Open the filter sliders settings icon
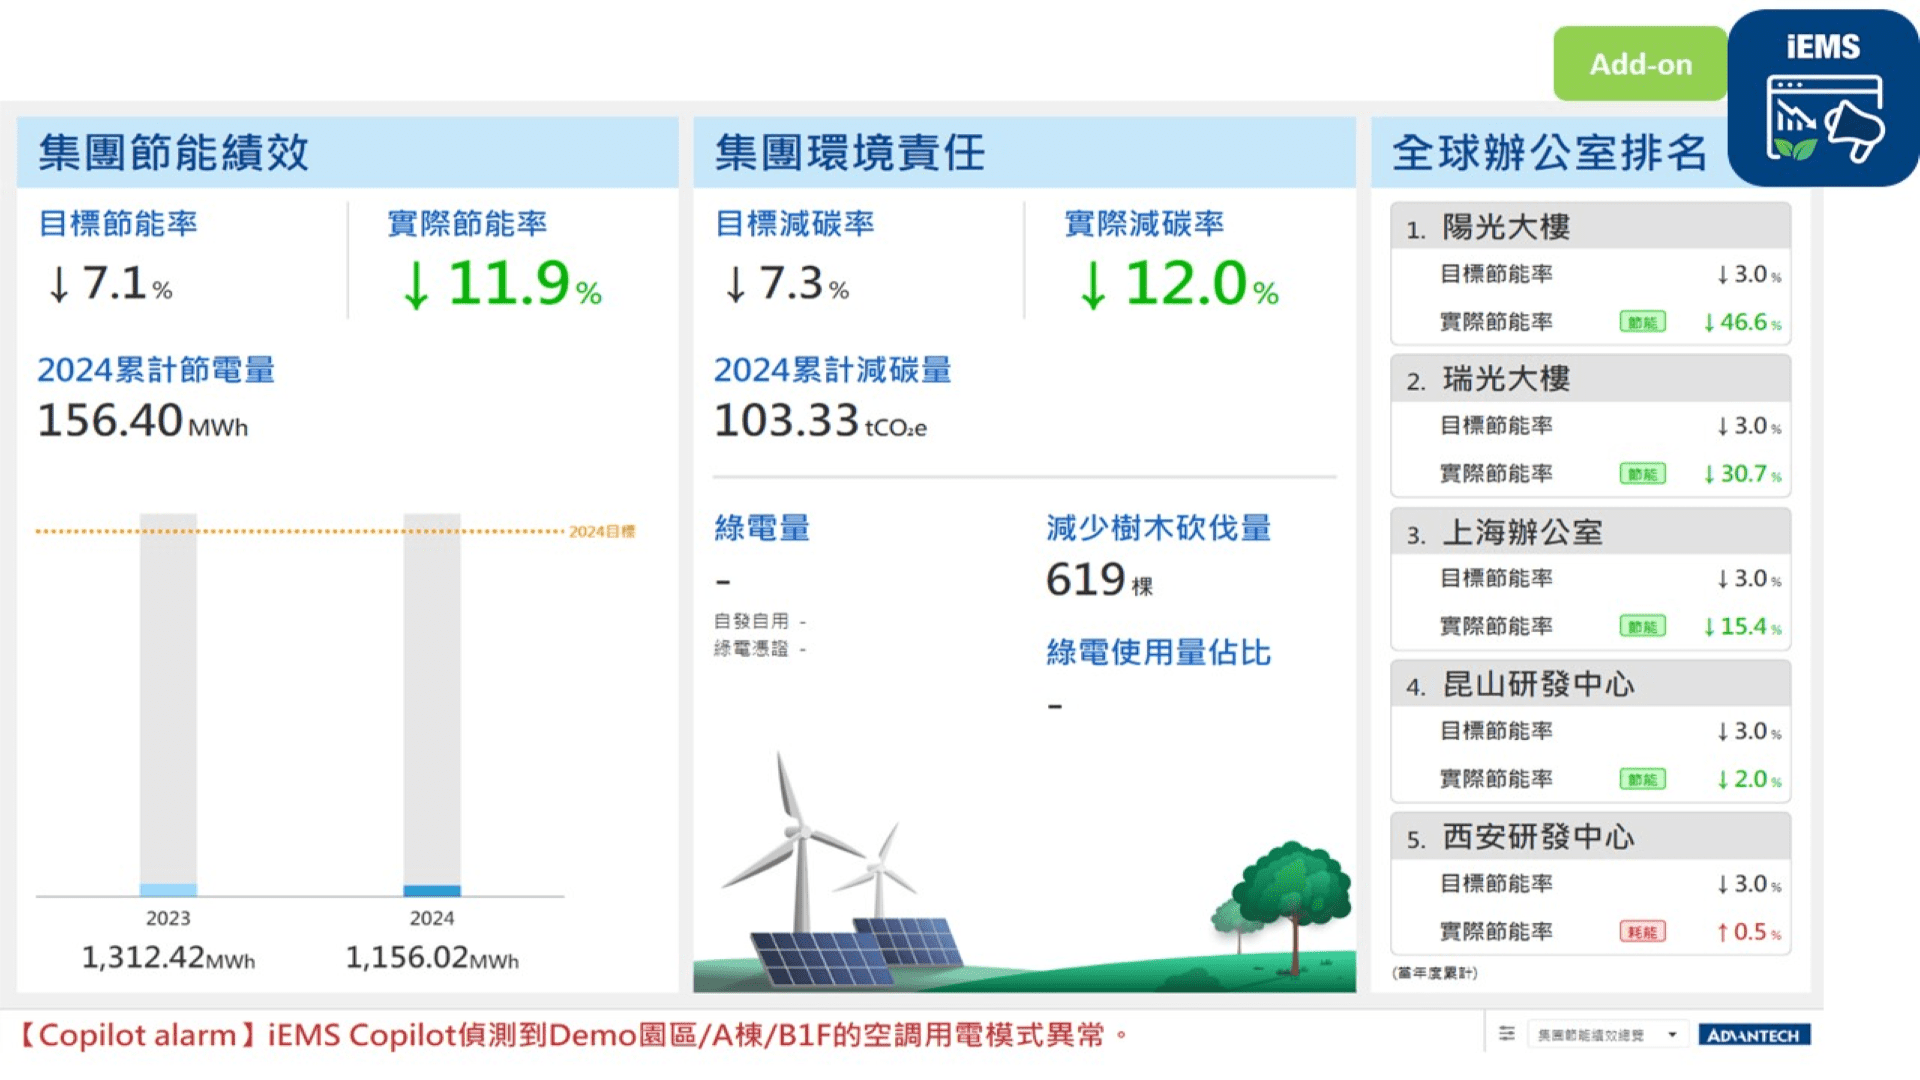1920x1080 pixels. tap(1507, 1034)
